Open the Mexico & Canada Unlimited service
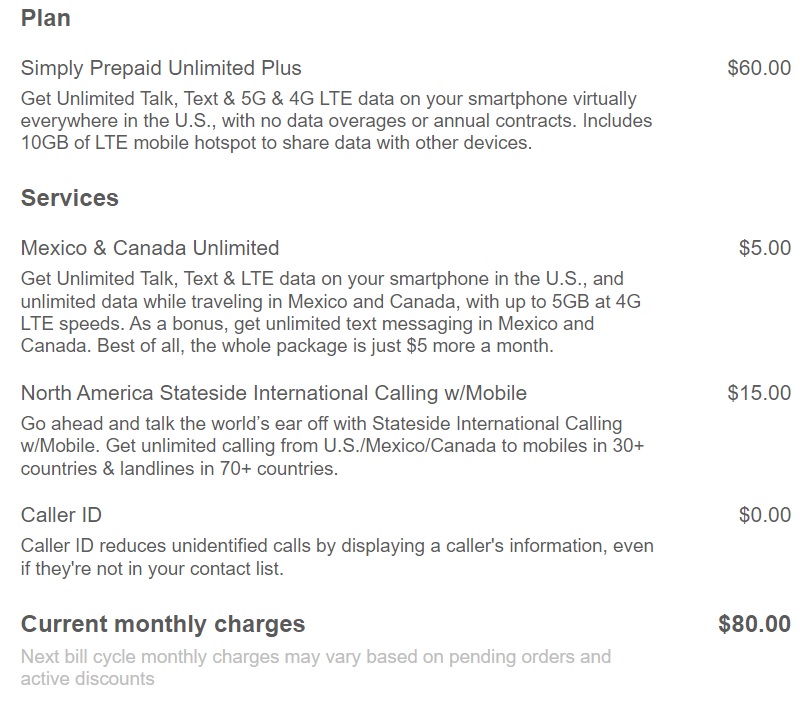This screenshot has height=702, width=811. (150, 248)
